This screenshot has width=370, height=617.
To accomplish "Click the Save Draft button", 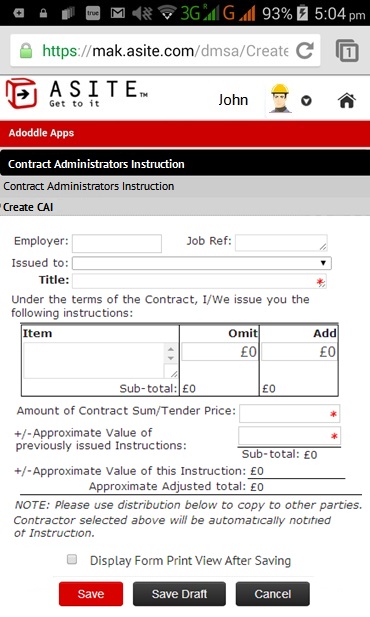I will pyautogui.click(x=179, y=594).
